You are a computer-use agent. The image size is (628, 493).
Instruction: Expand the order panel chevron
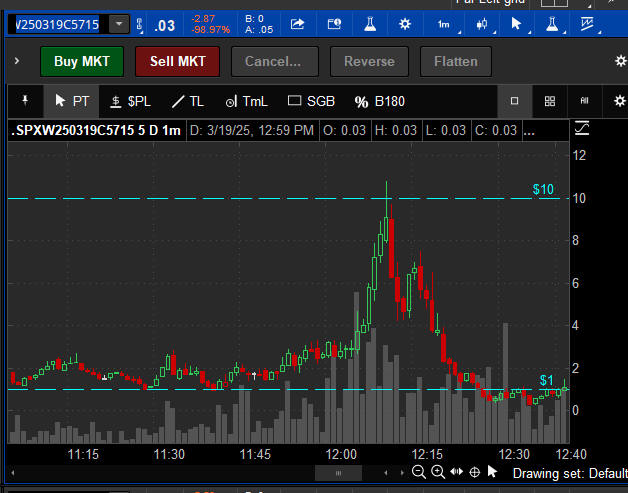coord(17,61)
